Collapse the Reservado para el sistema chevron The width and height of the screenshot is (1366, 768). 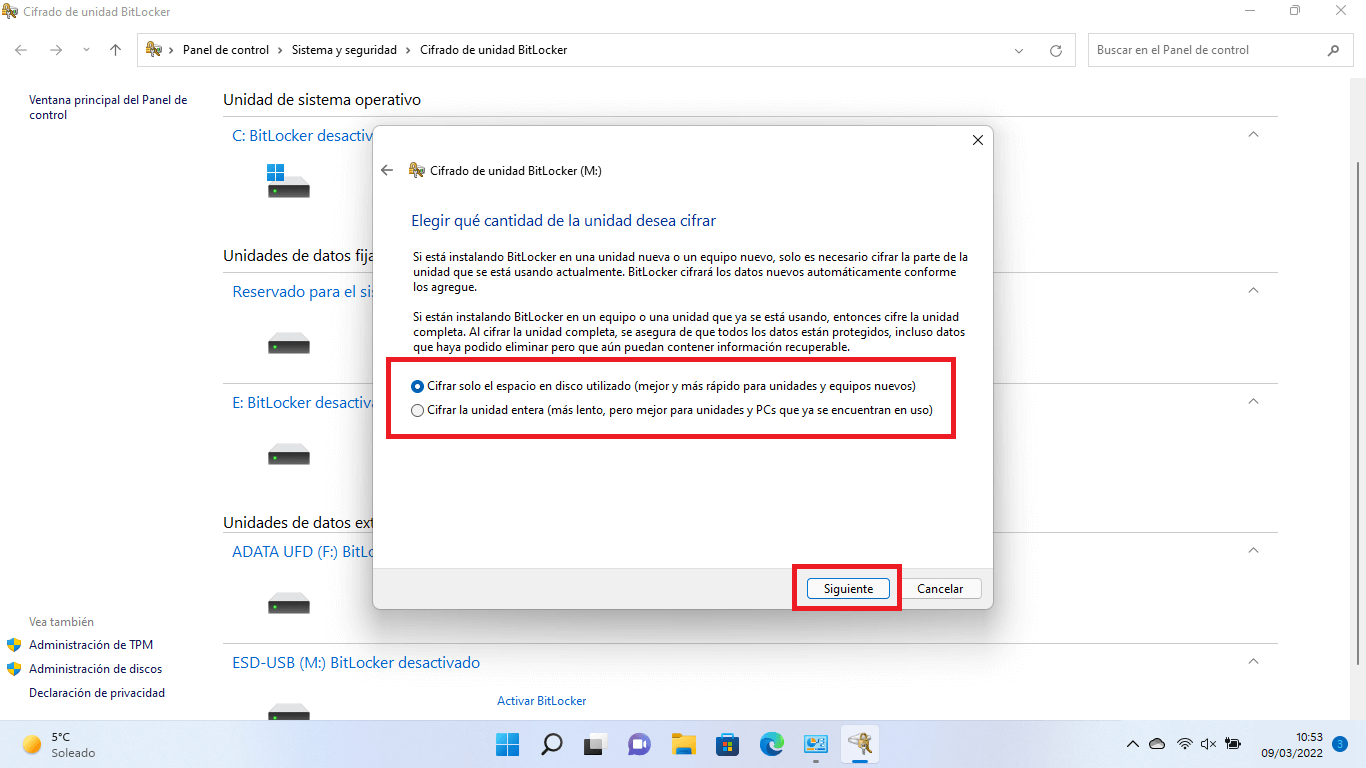1253,291
